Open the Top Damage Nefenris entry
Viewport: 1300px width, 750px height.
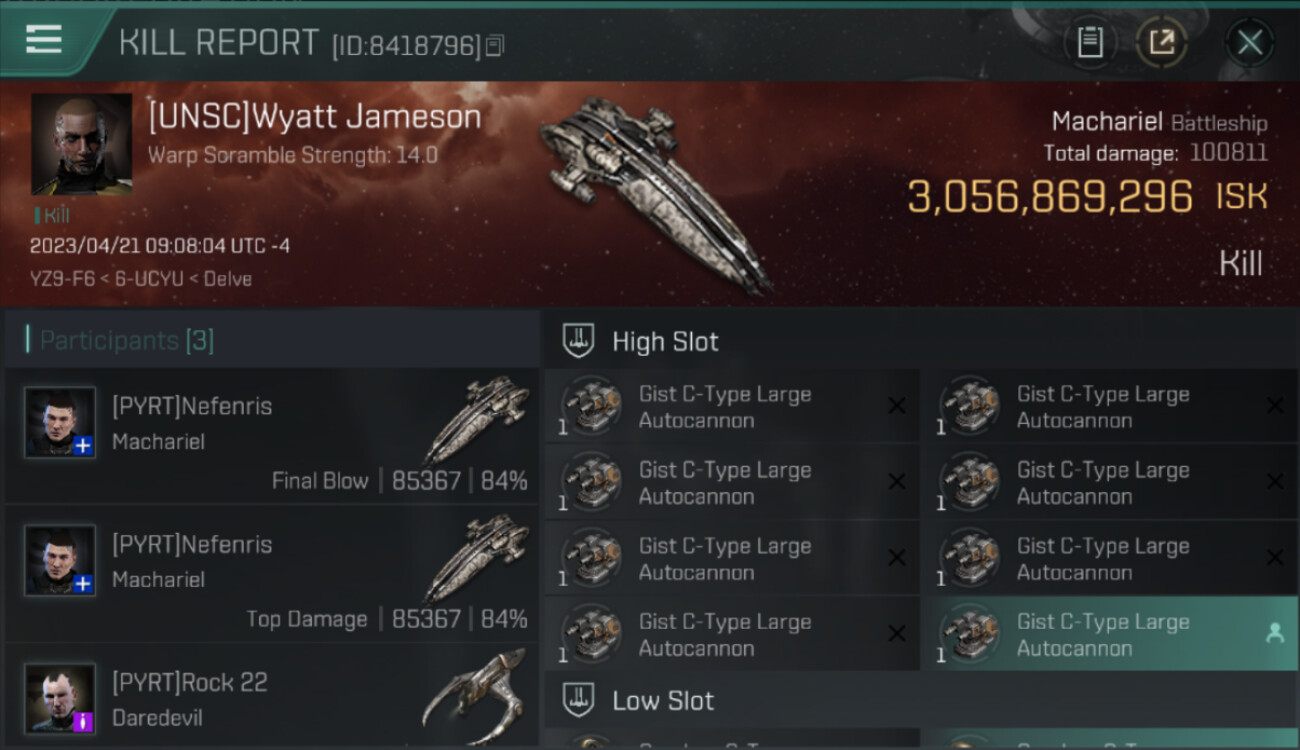[271, 574]
